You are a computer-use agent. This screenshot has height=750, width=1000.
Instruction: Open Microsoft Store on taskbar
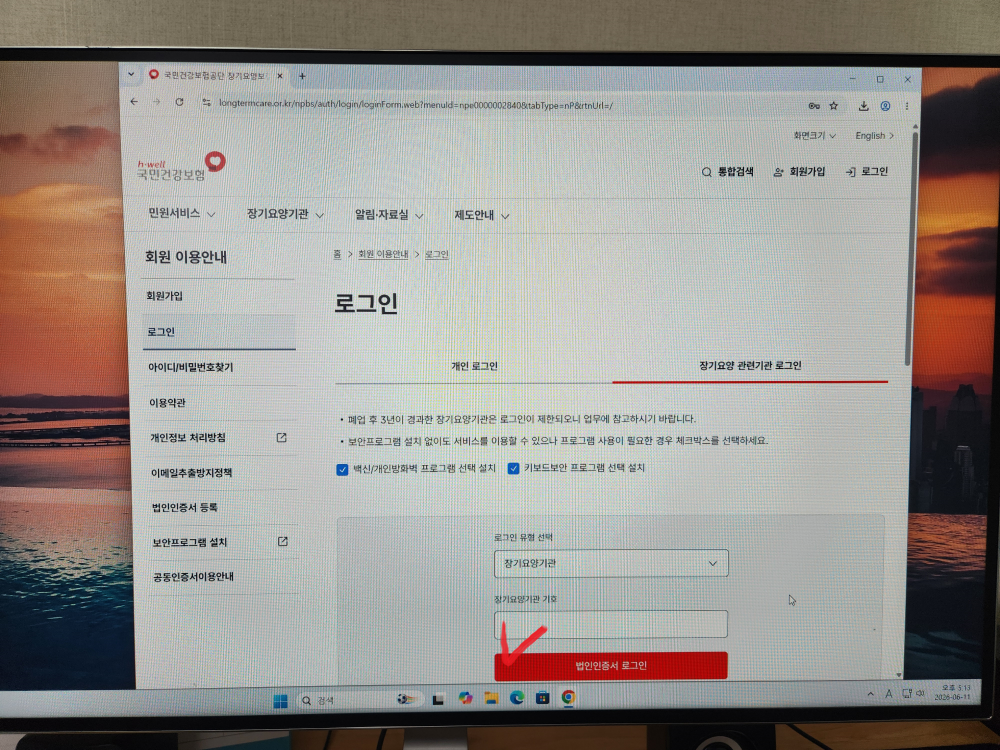click(542, 697)
